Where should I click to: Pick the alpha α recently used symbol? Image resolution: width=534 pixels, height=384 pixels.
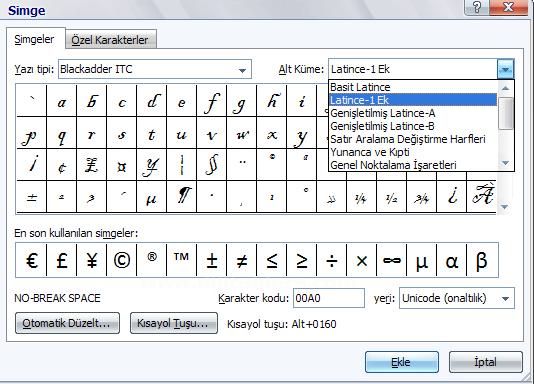tap(451, 260)
